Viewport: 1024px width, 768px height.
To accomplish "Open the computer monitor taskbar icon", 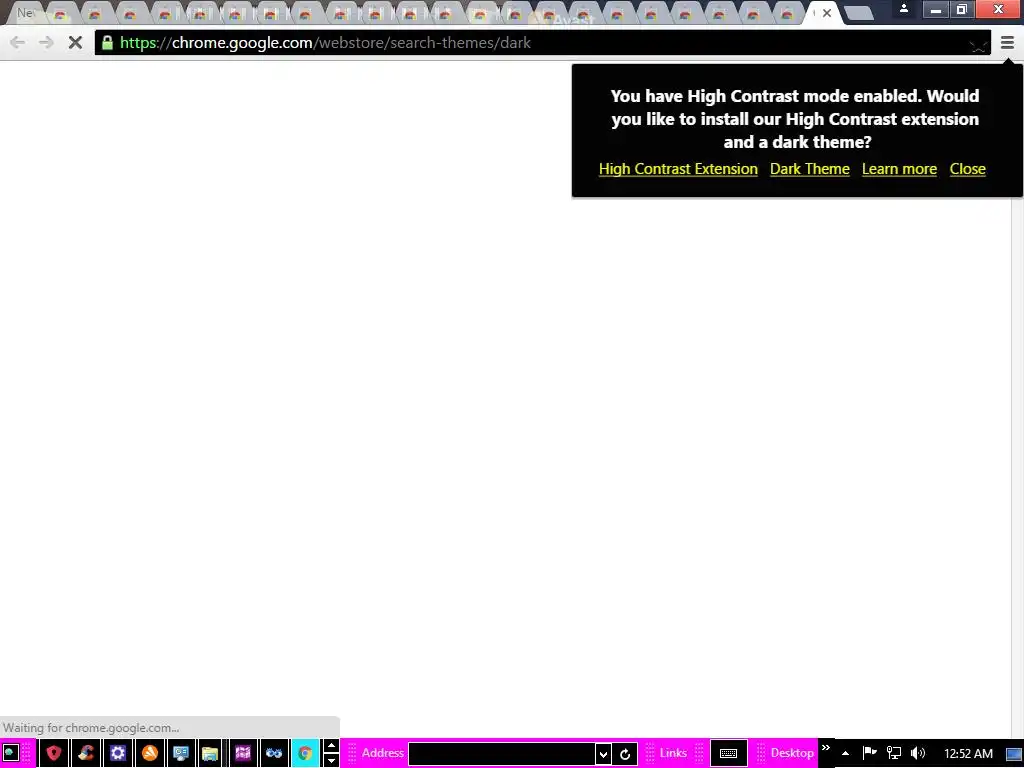I will [181, 753].
